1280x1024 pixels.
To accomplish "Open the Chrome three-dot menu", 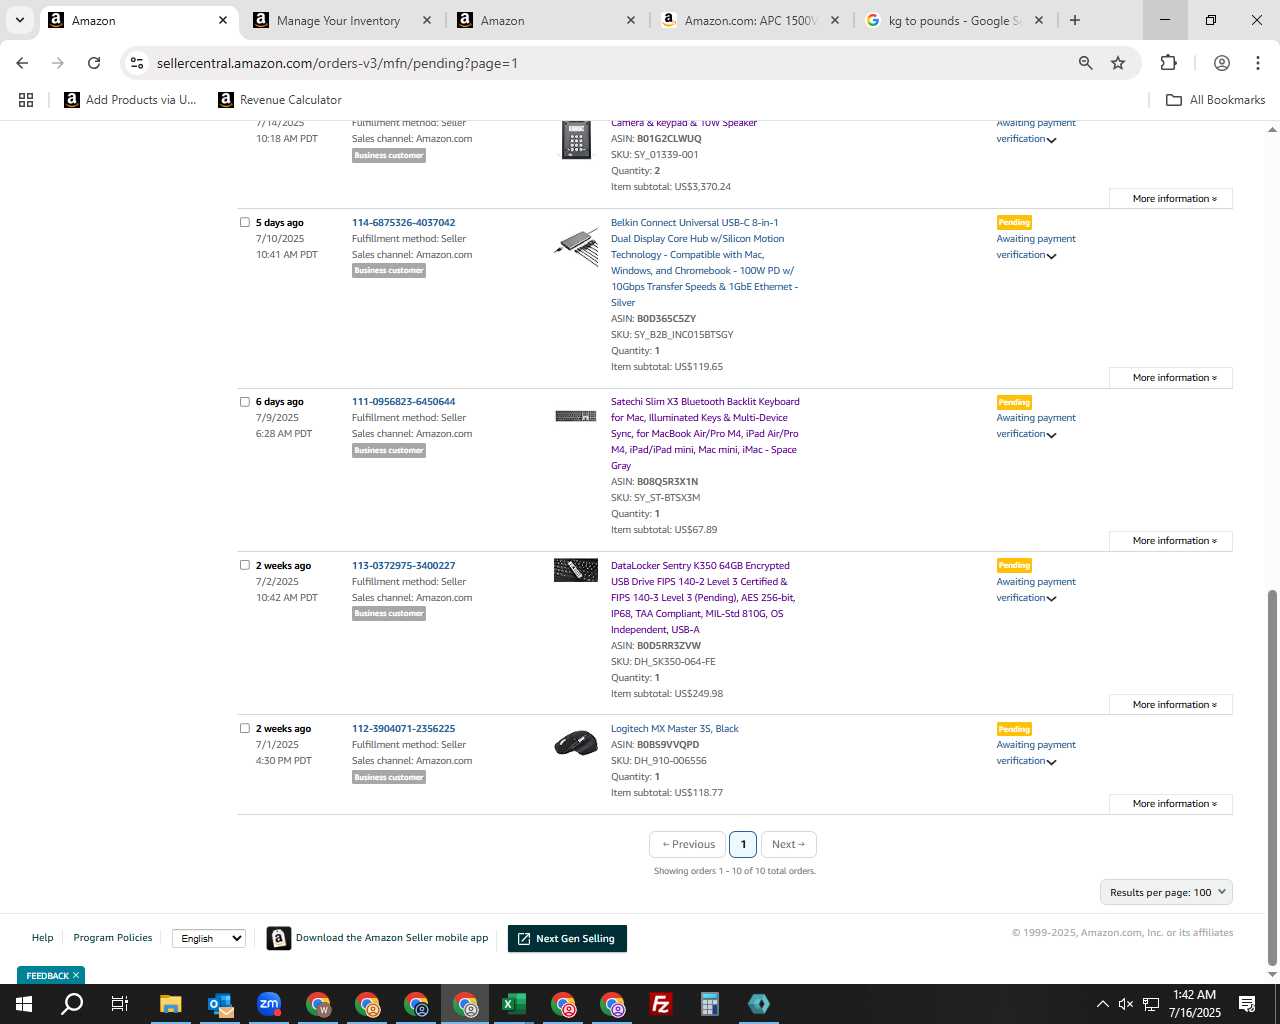I will coord(1257,63).
